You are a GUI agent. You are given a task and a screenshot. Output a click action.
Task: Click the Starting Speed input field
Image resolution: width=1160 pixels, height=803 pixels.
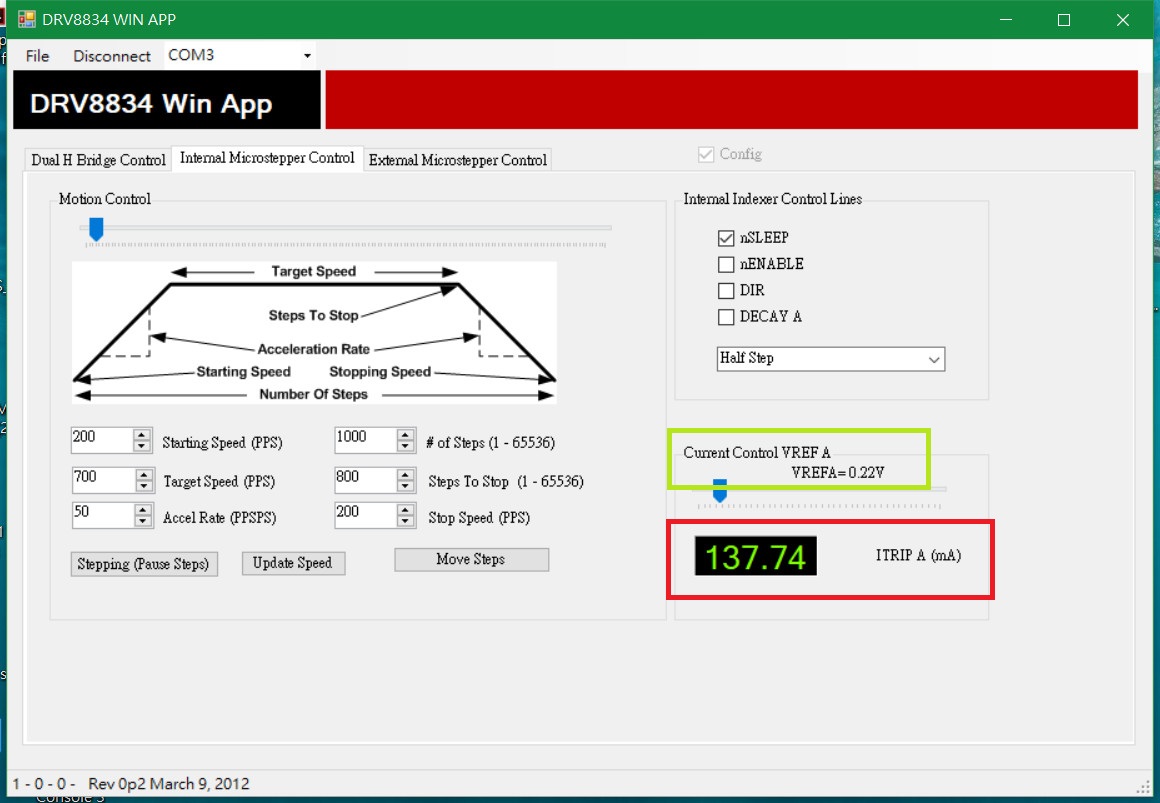tap(102, 440)
